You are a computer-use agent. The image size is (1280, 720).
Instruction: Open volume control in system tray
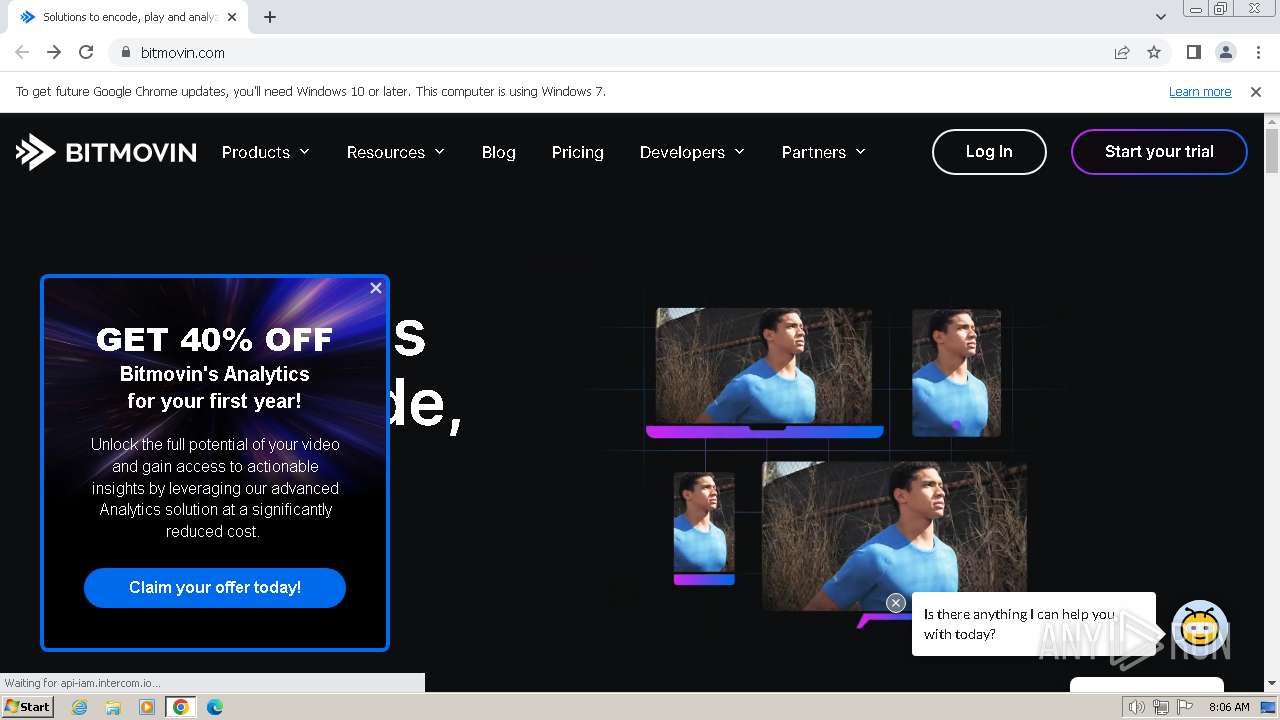click(x=1136, y=707)
